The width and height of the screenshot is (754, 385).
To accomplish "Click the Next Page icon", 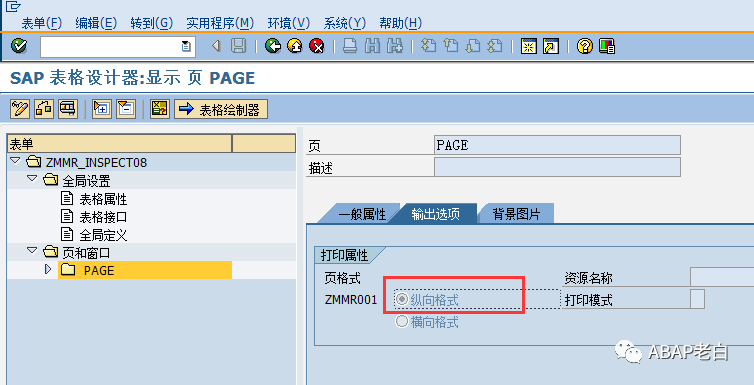I will point(473,46).
